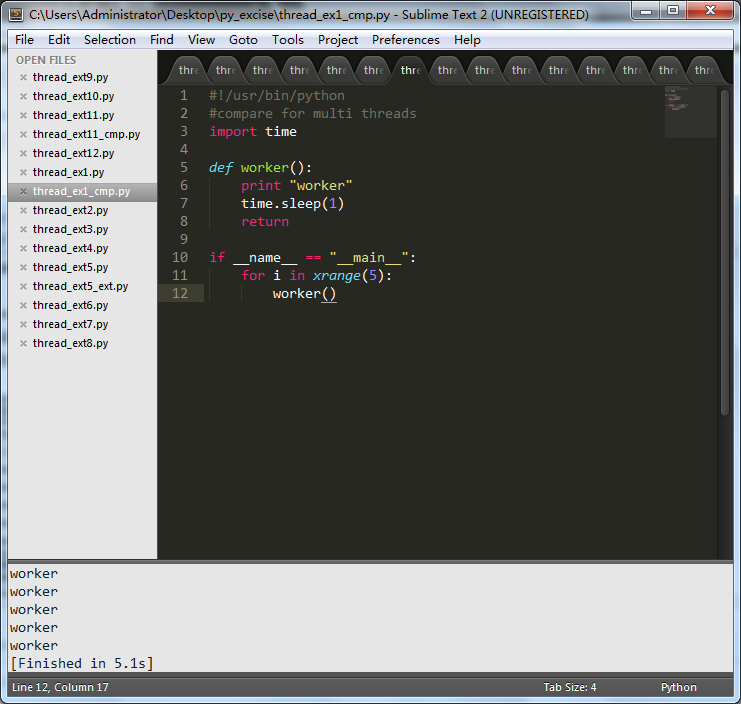
Task: Click the x next to thread_ext8.py
Action: 23,344
